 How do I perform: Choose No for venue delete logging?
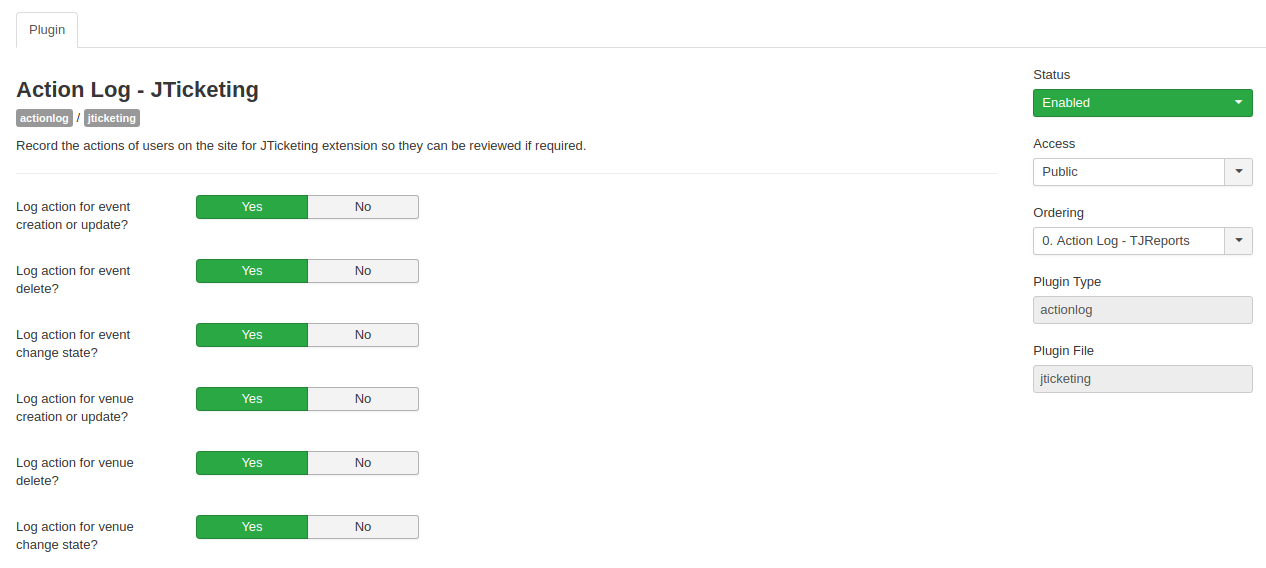[362, 463]
